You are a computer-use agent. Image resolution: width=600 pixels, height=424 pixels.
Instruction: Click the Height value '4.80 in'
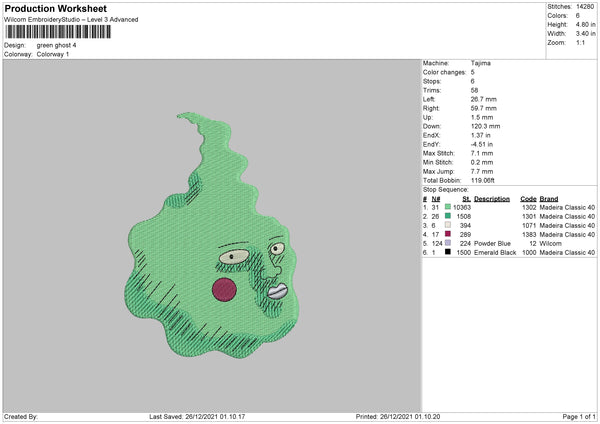click(585, 24)
